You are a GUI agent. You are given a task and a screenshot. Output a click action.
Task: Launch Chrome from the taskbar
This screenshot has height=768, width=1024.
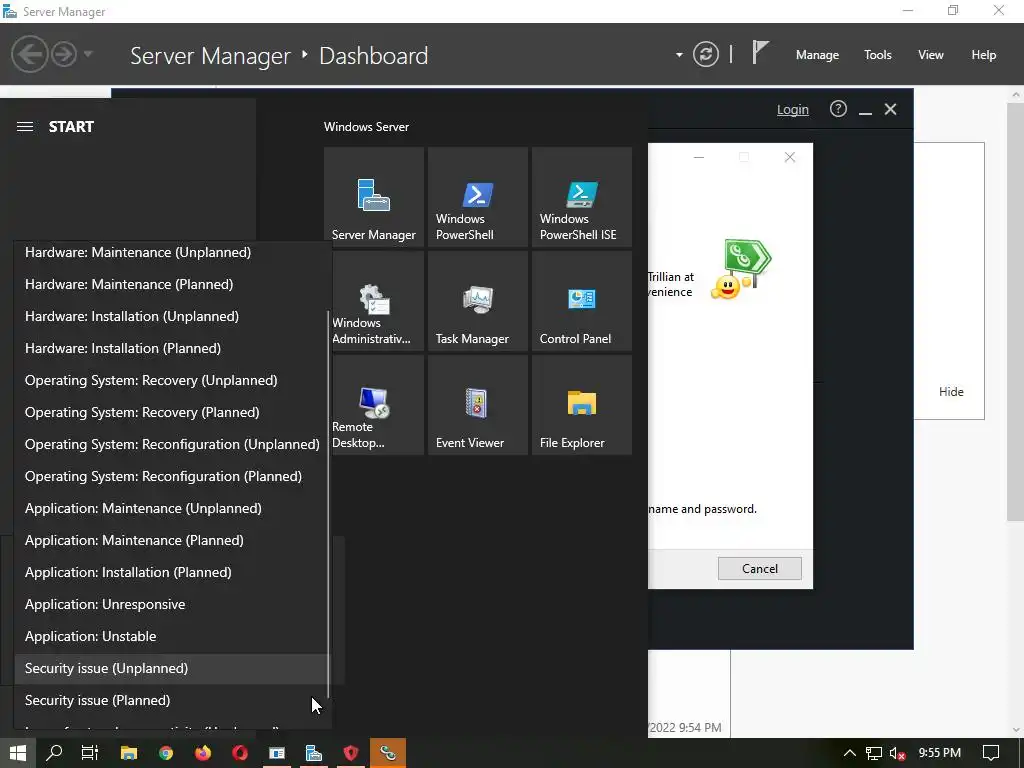[x=166, y=753]
